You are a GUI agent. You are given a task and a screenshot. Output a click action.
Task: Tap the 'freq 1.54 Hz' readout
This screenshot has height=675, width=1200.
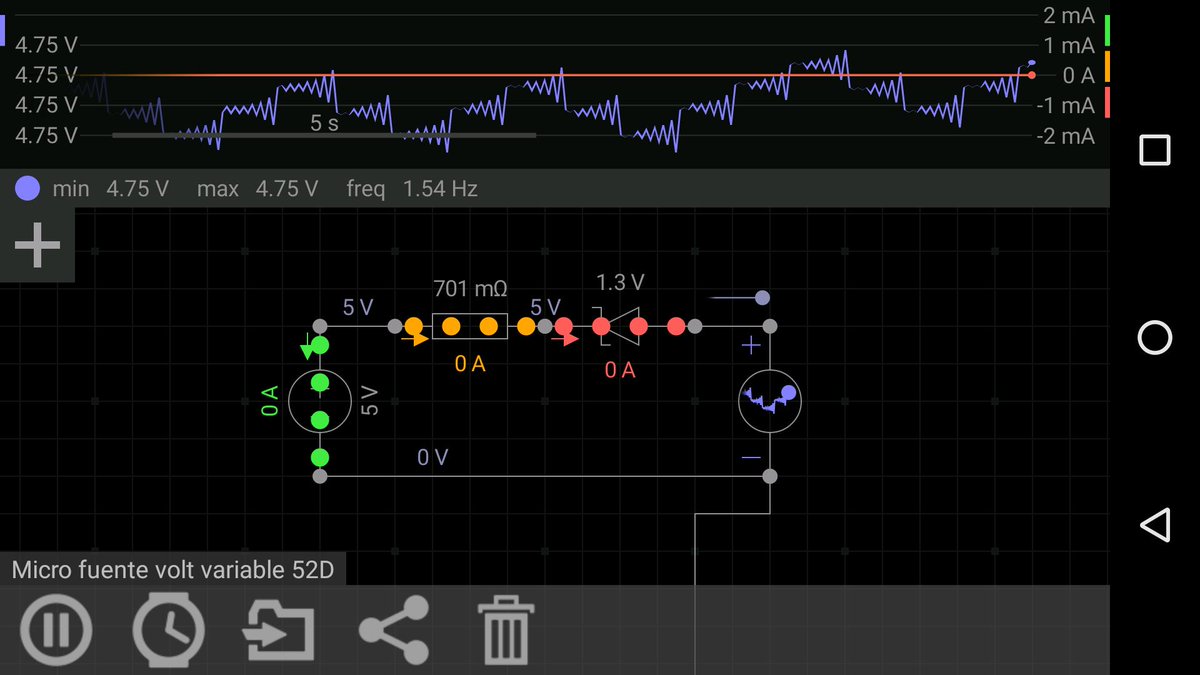[x=412, y=188]
